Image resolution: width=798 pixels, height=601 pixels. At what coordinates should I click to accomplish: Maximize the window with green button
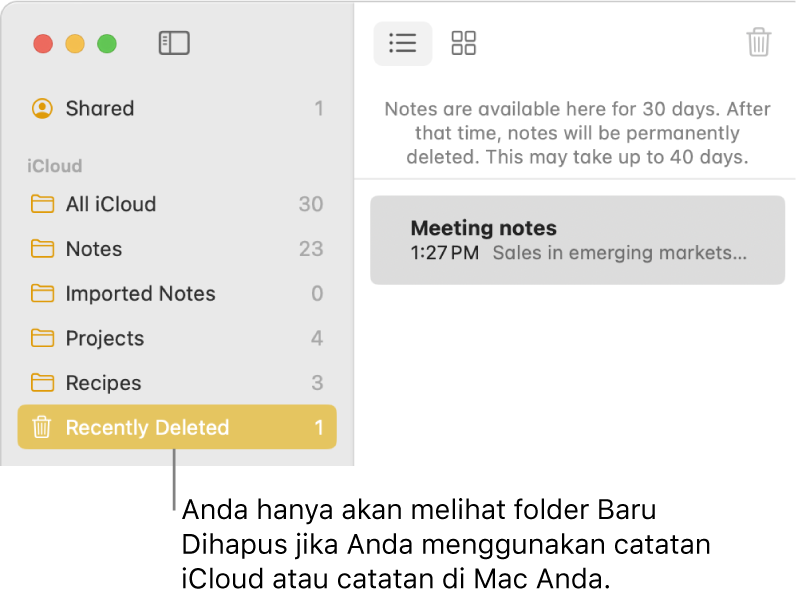(107, 43)
